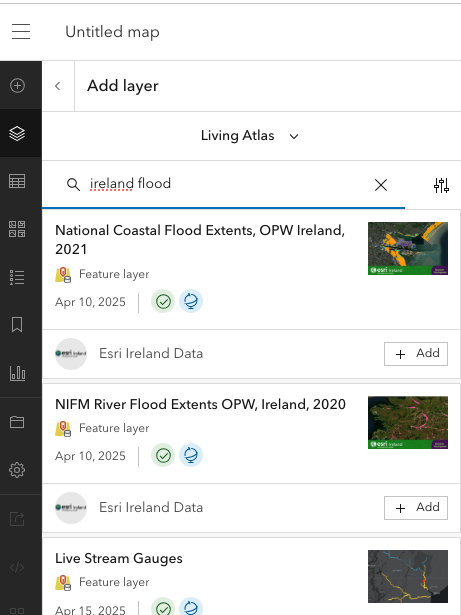Screen dimensions: 461x615
Task: Click the Live Stream Gauges thumbnail
Action: (408, 576)
